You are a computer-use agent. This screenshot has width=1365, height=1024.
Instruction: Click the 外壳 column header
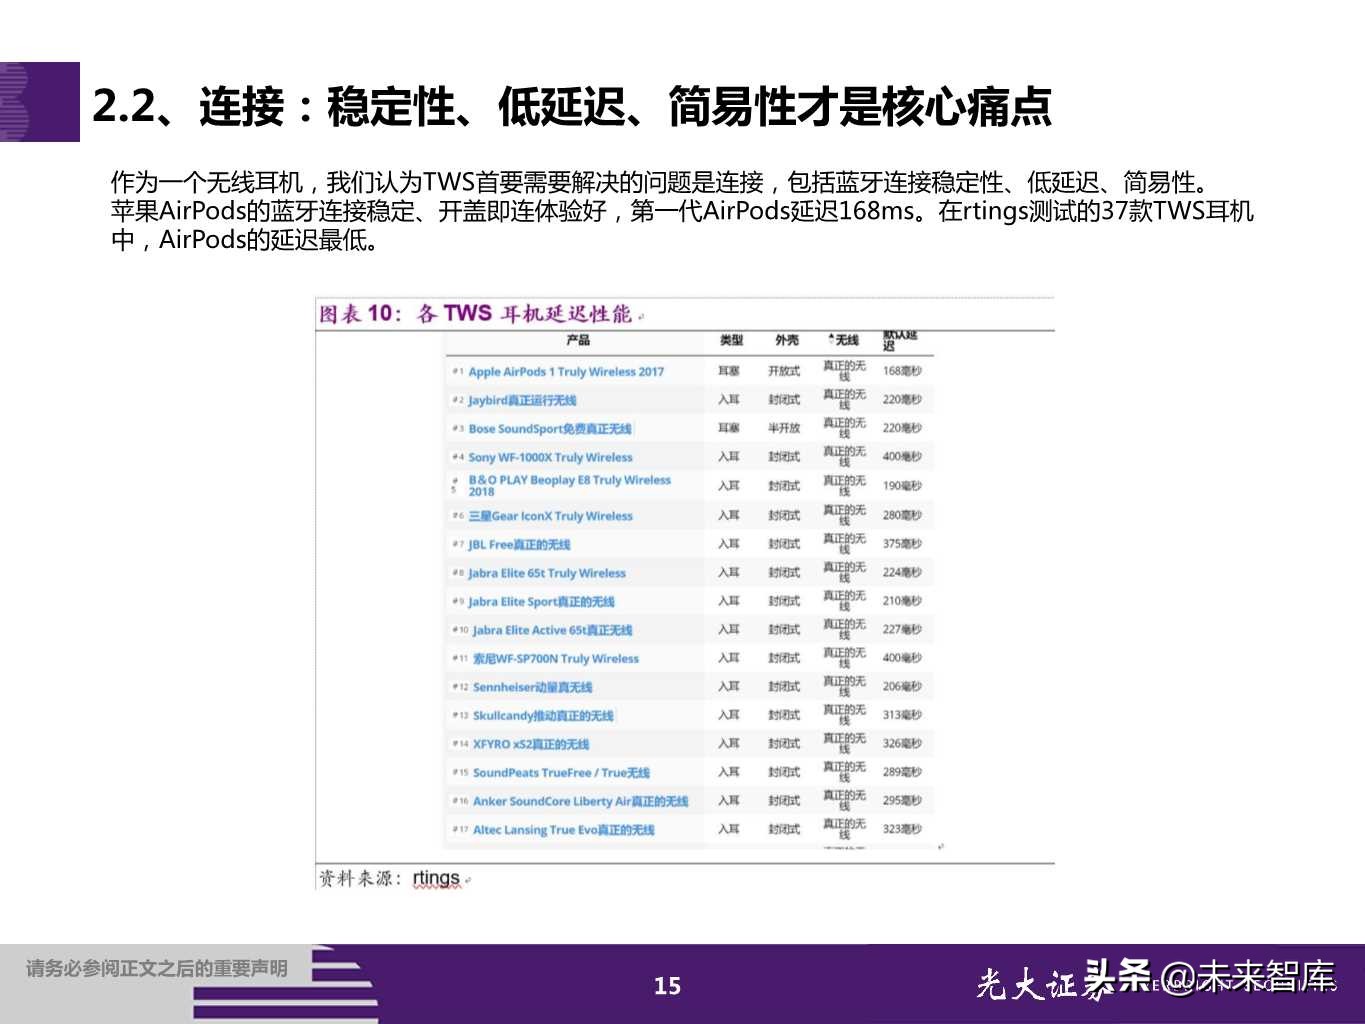click(784, 339)
